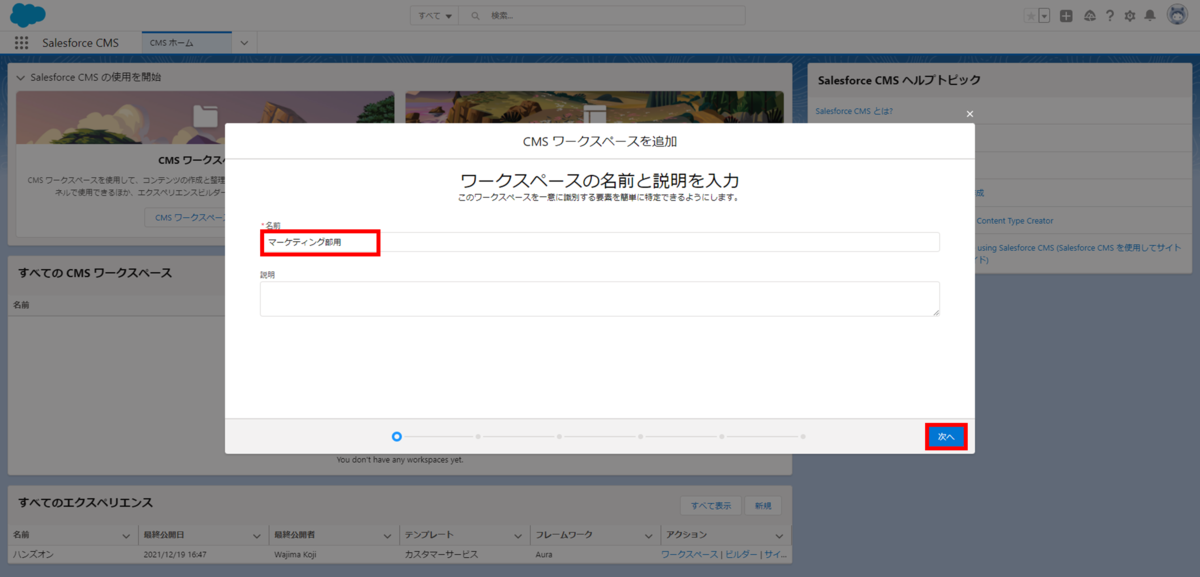Open the App Launcher grid icon
The width and height of the screenshot is (1200, 577).
[21, 43]
